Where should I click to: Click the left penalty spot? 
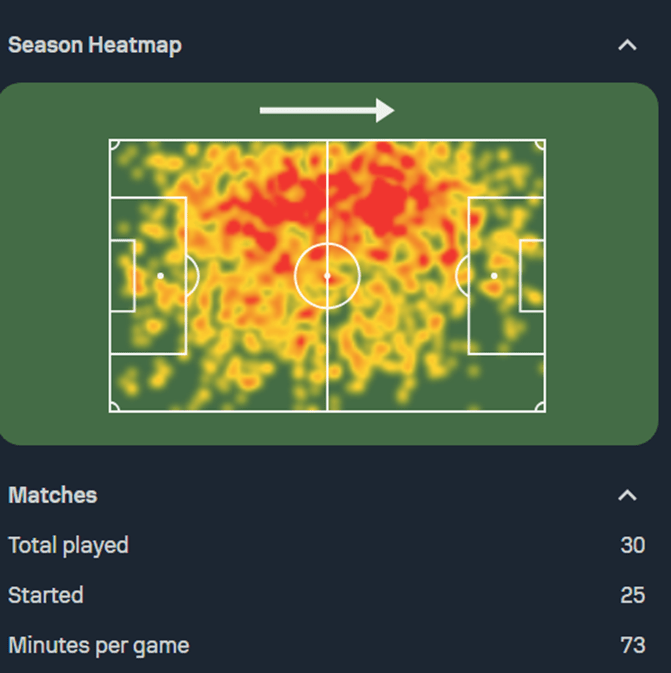160,275
